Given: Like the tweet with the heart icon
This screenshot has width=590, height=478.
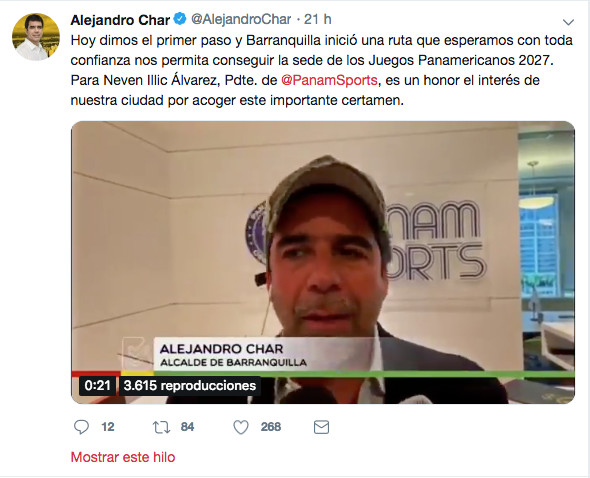Looking at the screenshot, I should coord(241,428).
